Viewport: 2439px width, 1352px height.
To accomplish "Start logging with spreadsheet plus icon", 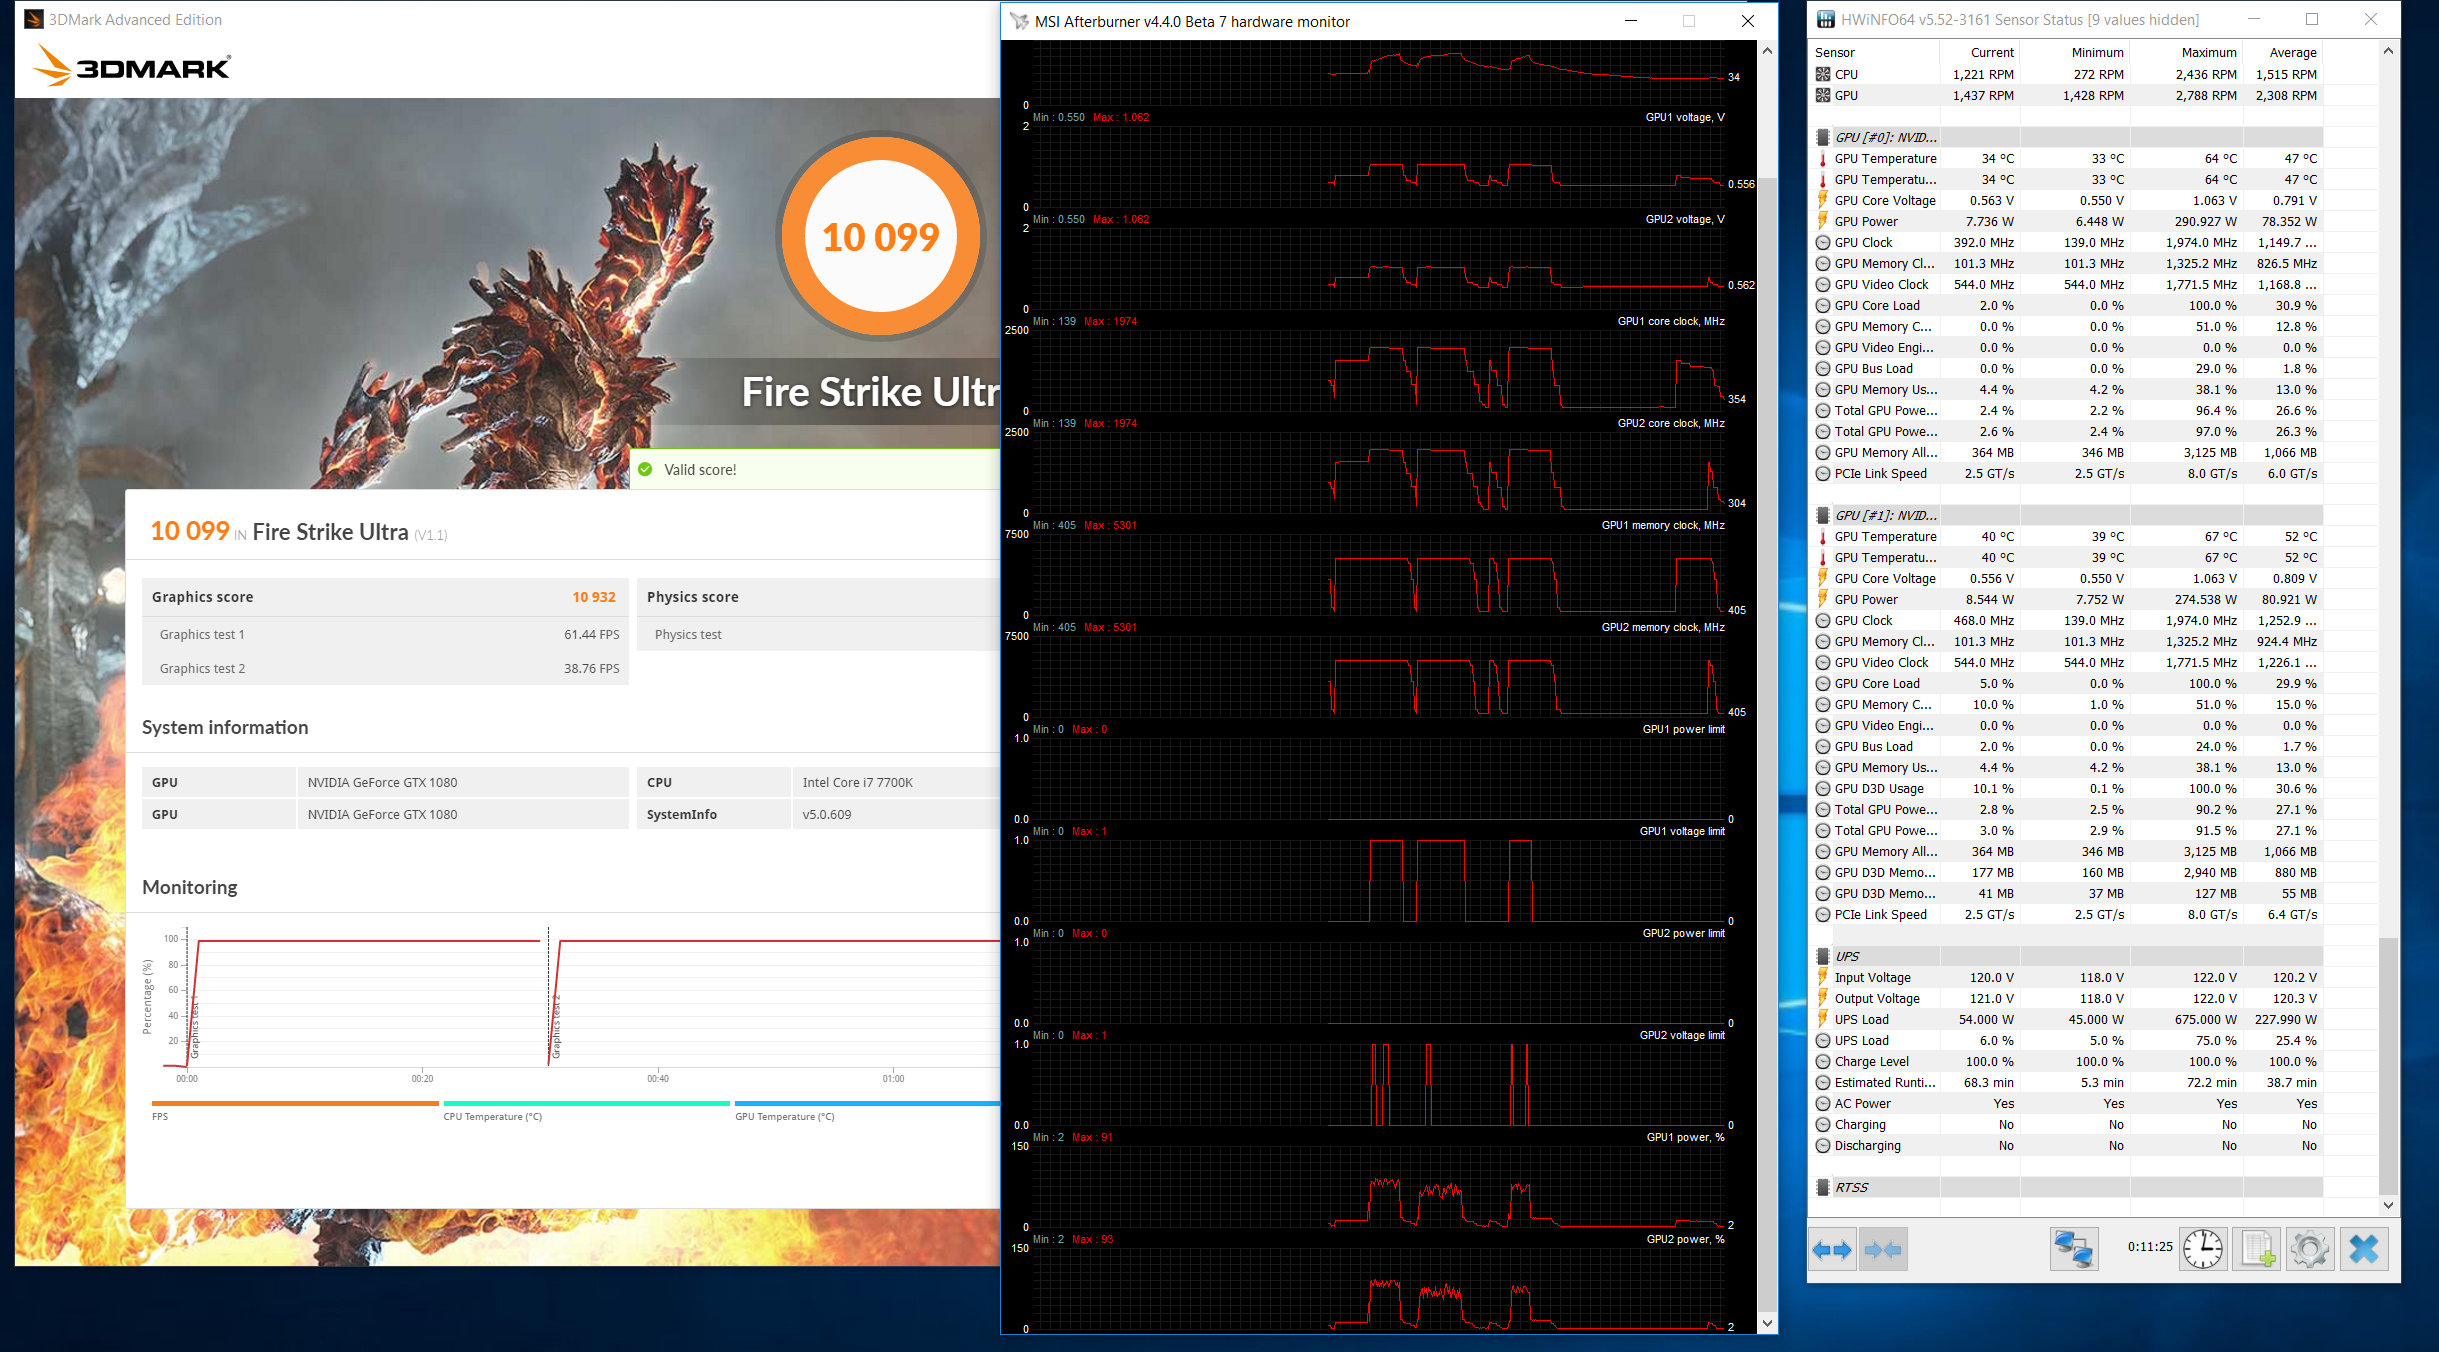I will pos(2257,1249).
